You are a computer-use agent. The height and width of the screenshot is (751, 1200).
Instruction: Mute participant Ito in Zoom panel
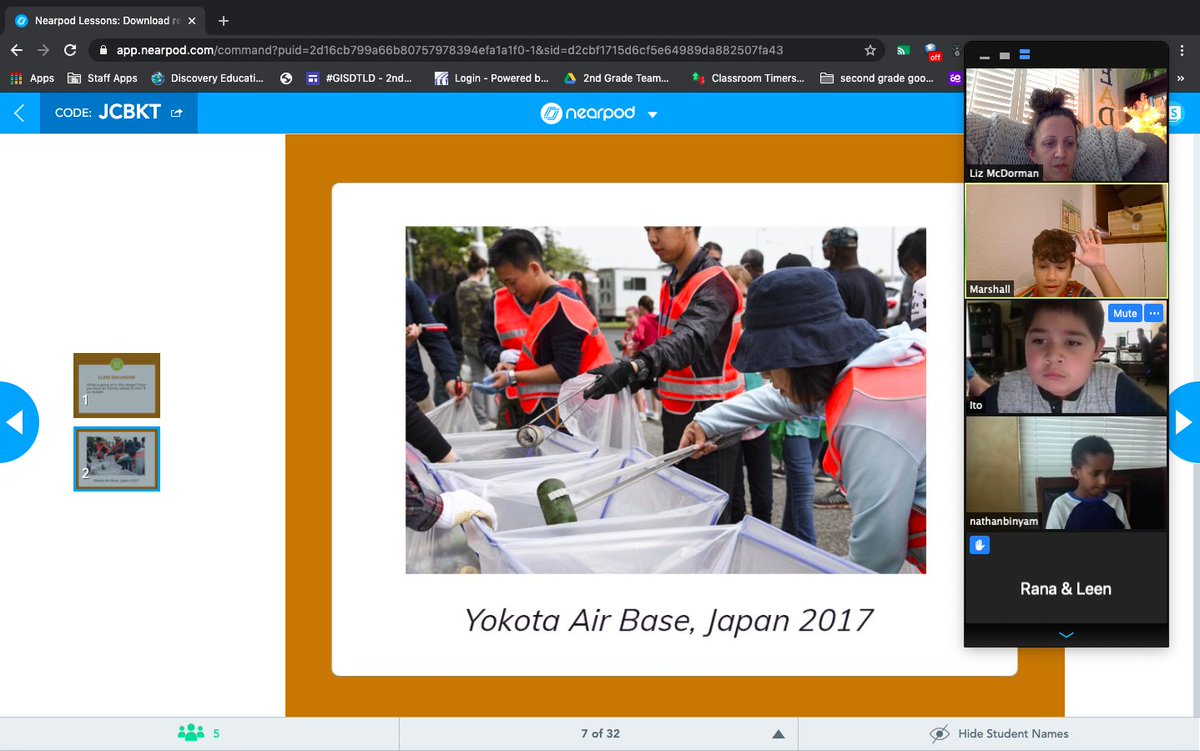pyautogui.click(x=1125, y=313)
